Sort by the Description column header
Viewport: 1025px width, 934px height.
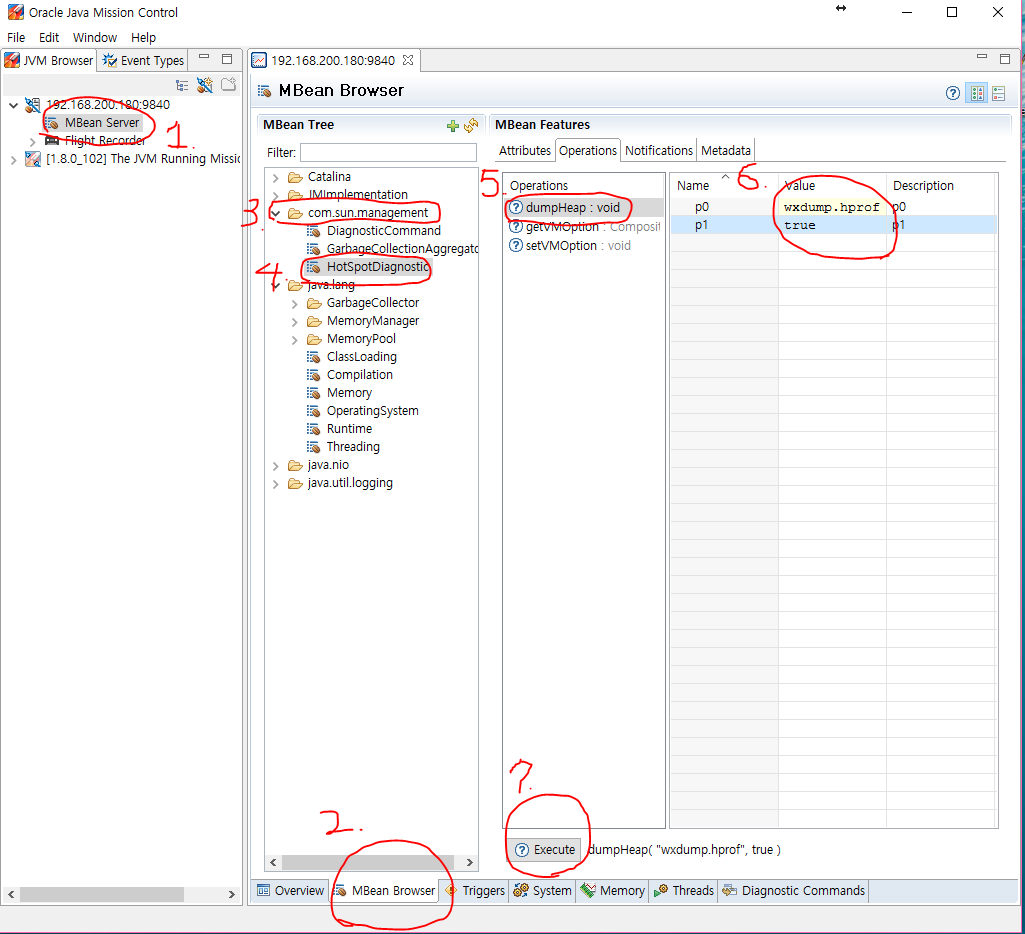tap(941, 186)
